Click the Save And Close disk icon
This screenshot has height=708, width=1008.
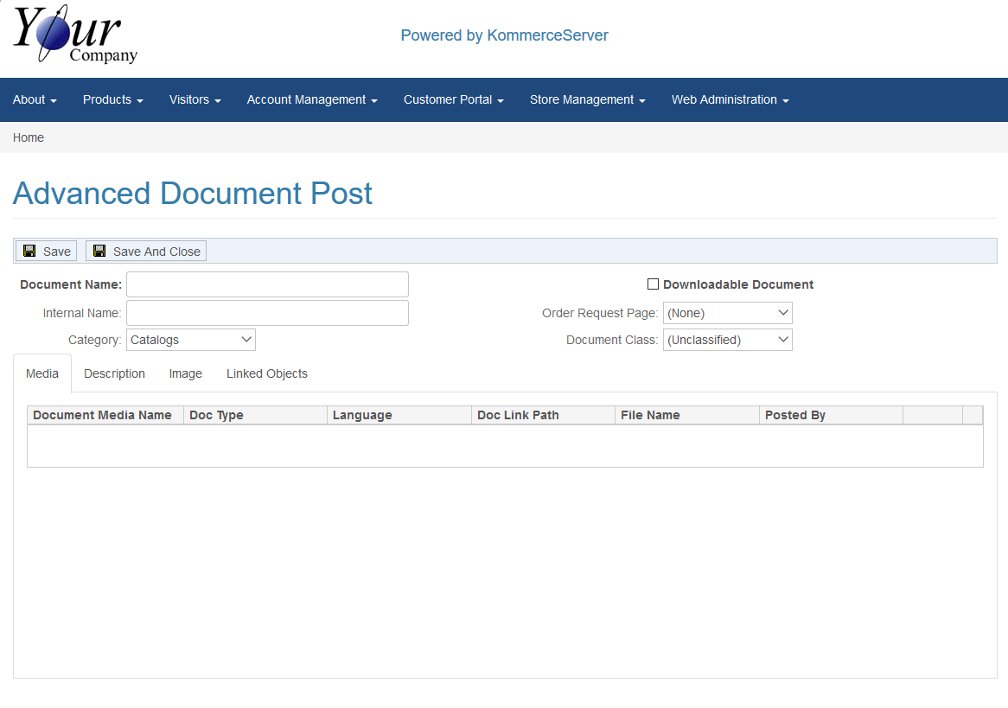100,251
